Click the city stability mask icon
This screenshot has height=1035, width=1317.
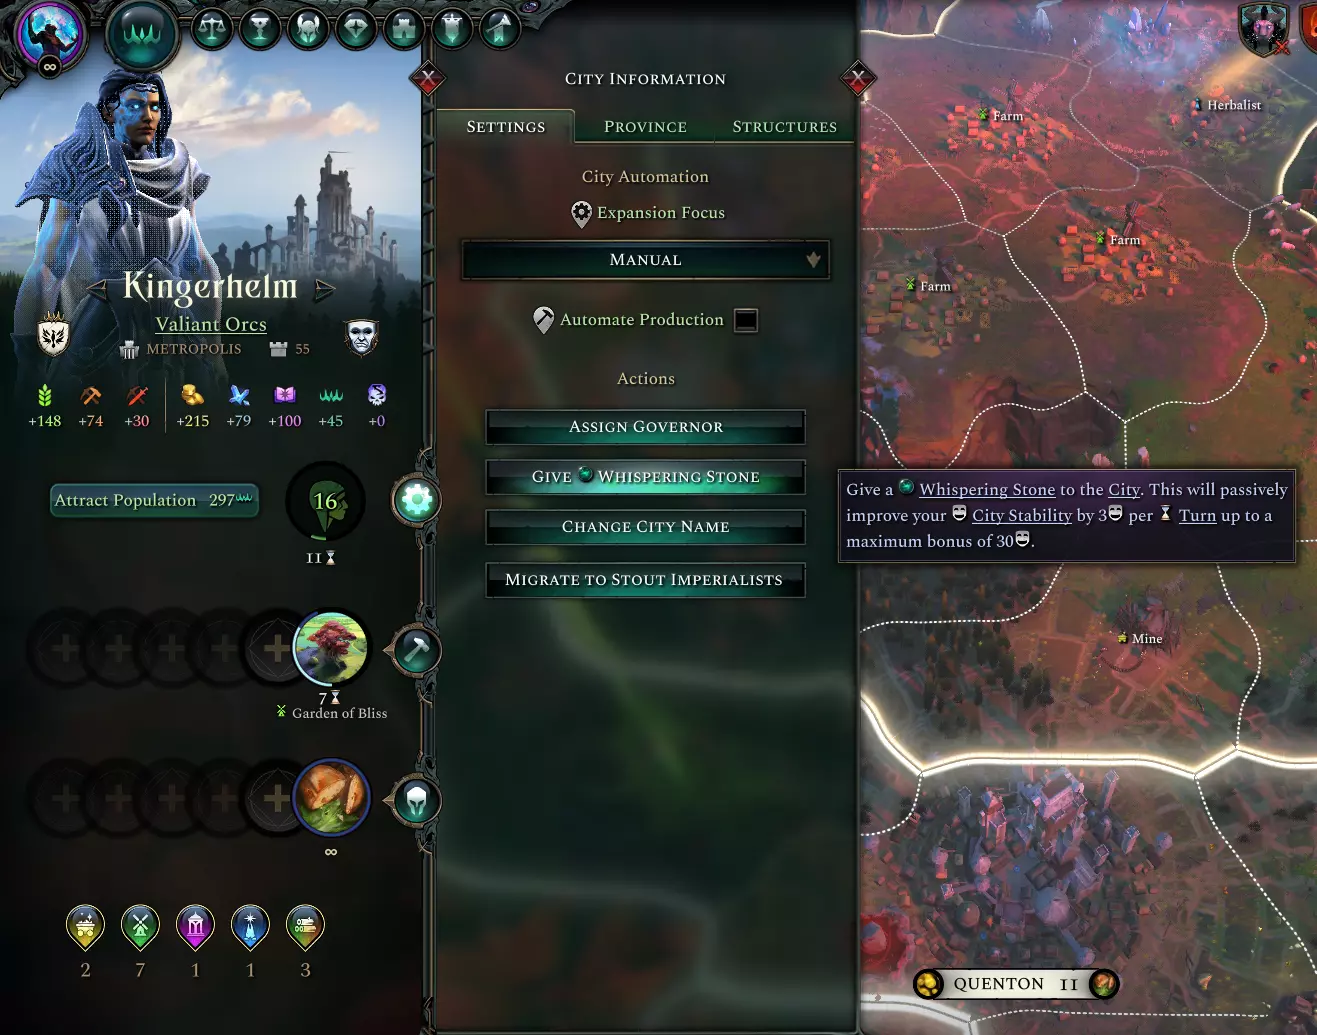(362, 337)
